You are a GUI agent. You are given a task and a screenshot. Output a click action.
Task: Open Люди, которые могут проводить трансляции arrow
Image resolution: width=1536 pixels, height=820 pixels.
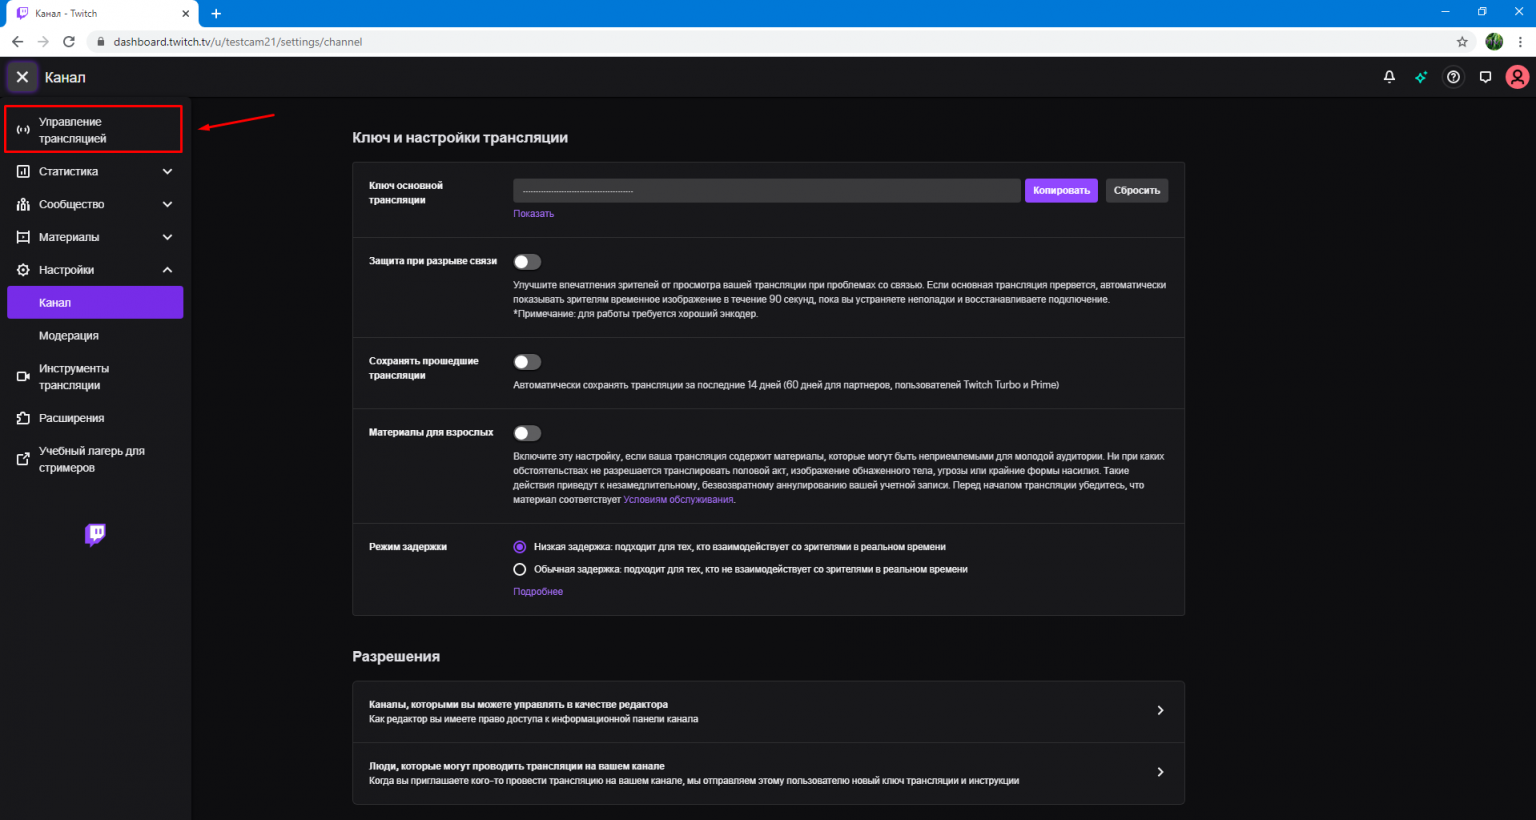pyautogui.click(x=1160, y=772)
